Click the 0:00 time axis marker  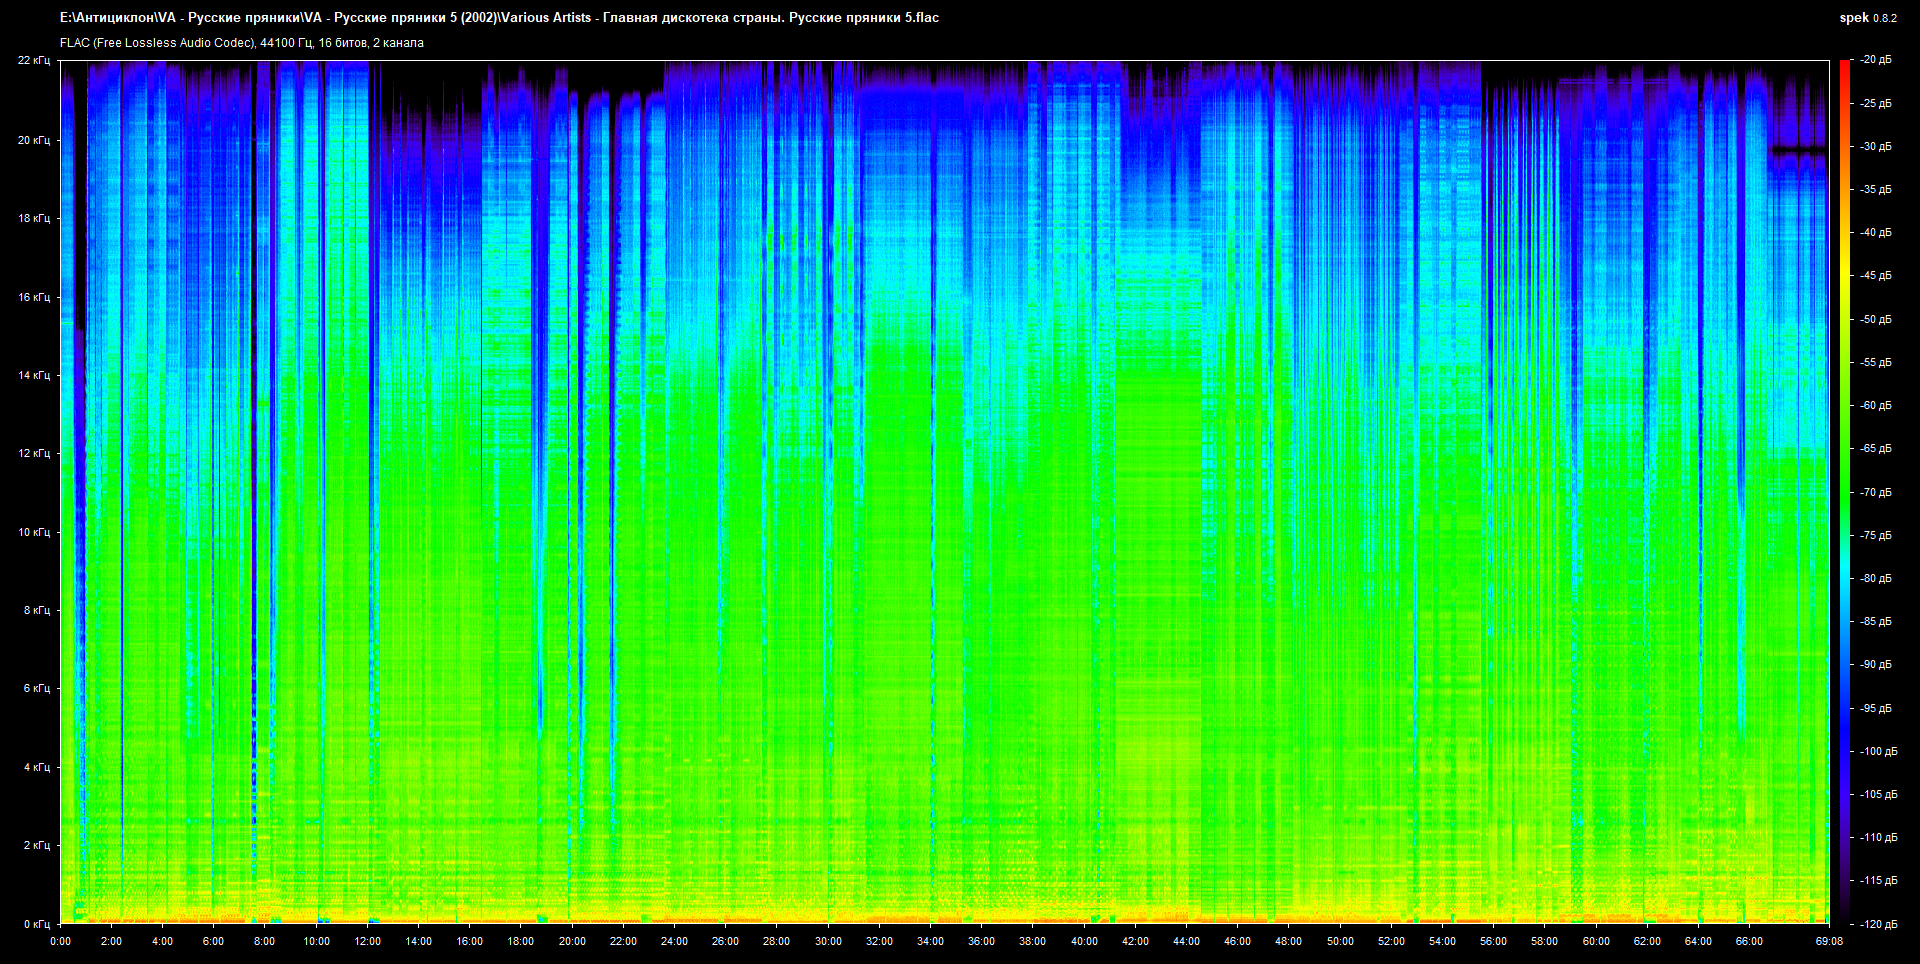click(60, 941)
